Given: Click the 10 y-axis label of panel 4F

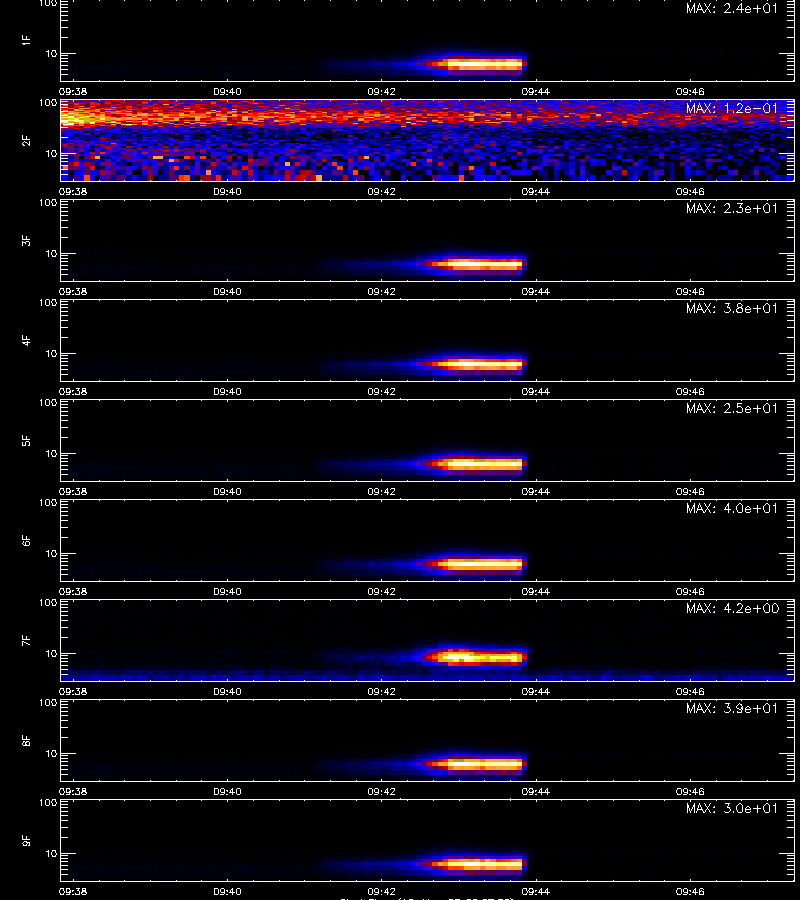Looking at the screenshot, I should point(51,354).
